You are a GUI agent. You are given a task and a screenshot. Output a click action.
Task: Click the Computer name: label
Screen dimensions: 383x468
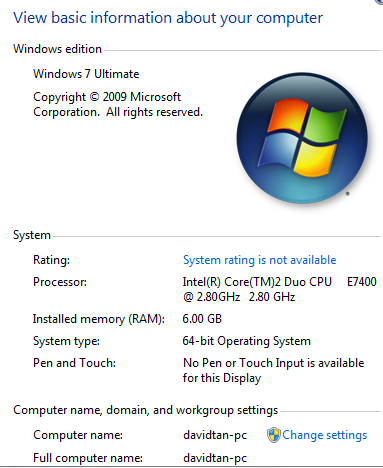click(x=78, y=435)
